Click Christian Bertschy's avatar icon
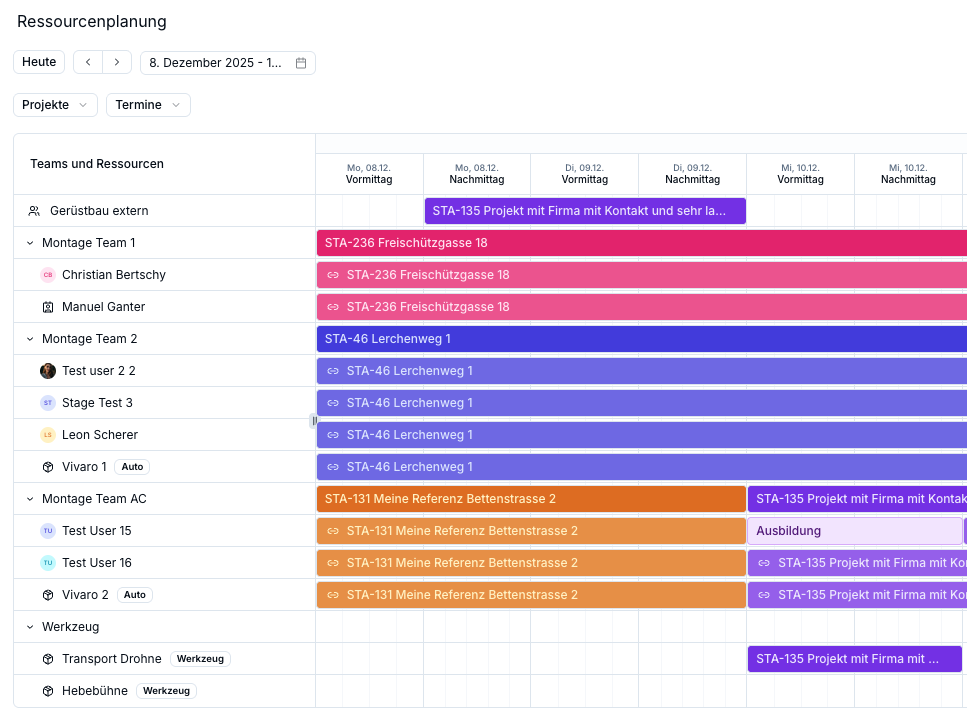 pyautogui.click(x=48, y=275)
